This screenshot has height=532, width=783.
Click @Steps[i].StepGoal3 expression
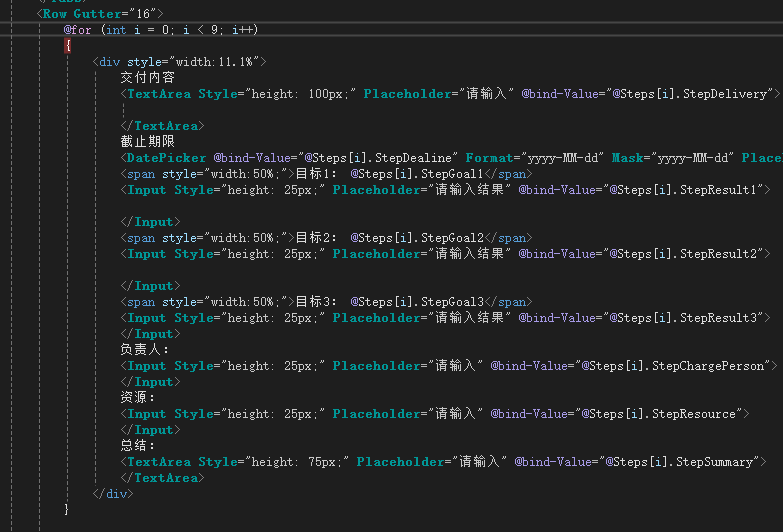tap(417, 302)
